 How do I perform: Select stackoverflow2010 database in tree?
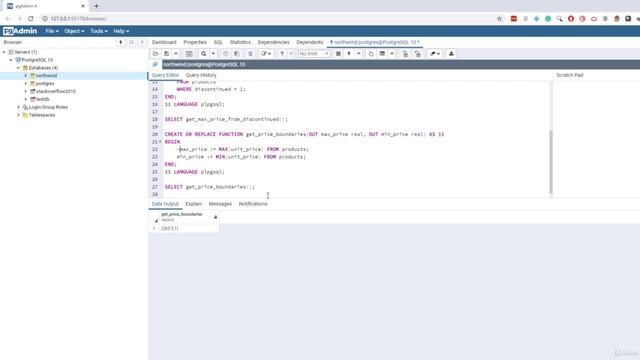(56, 91)
